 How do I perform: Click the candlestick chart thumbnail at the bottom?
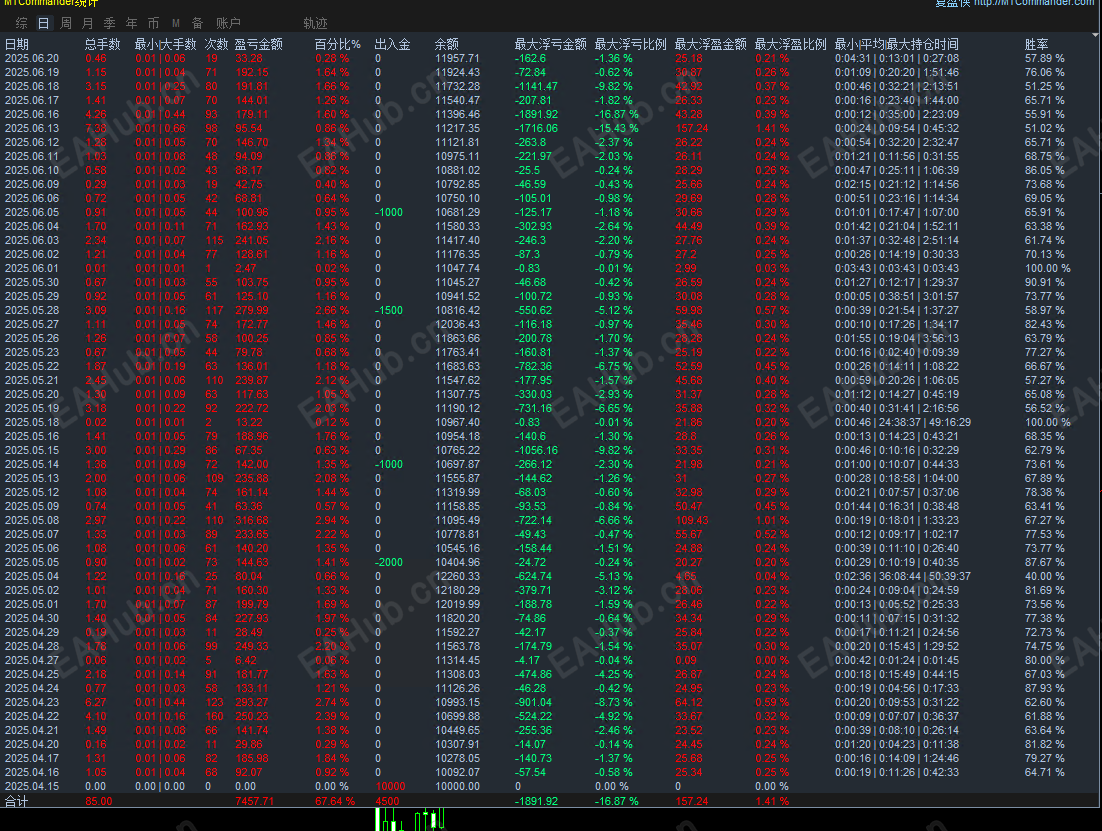click(x=410, y=820)
